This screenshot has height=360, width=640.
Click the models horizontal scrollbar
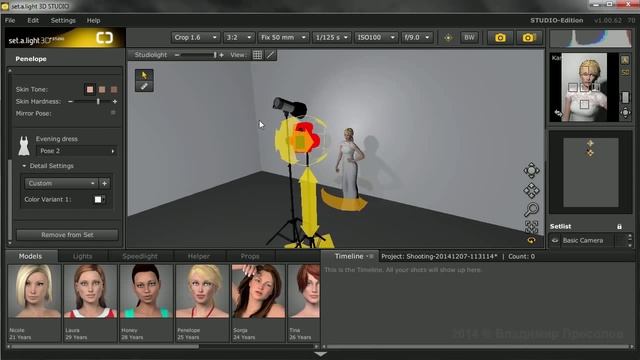pyautogui.click(x=105, y=347)
